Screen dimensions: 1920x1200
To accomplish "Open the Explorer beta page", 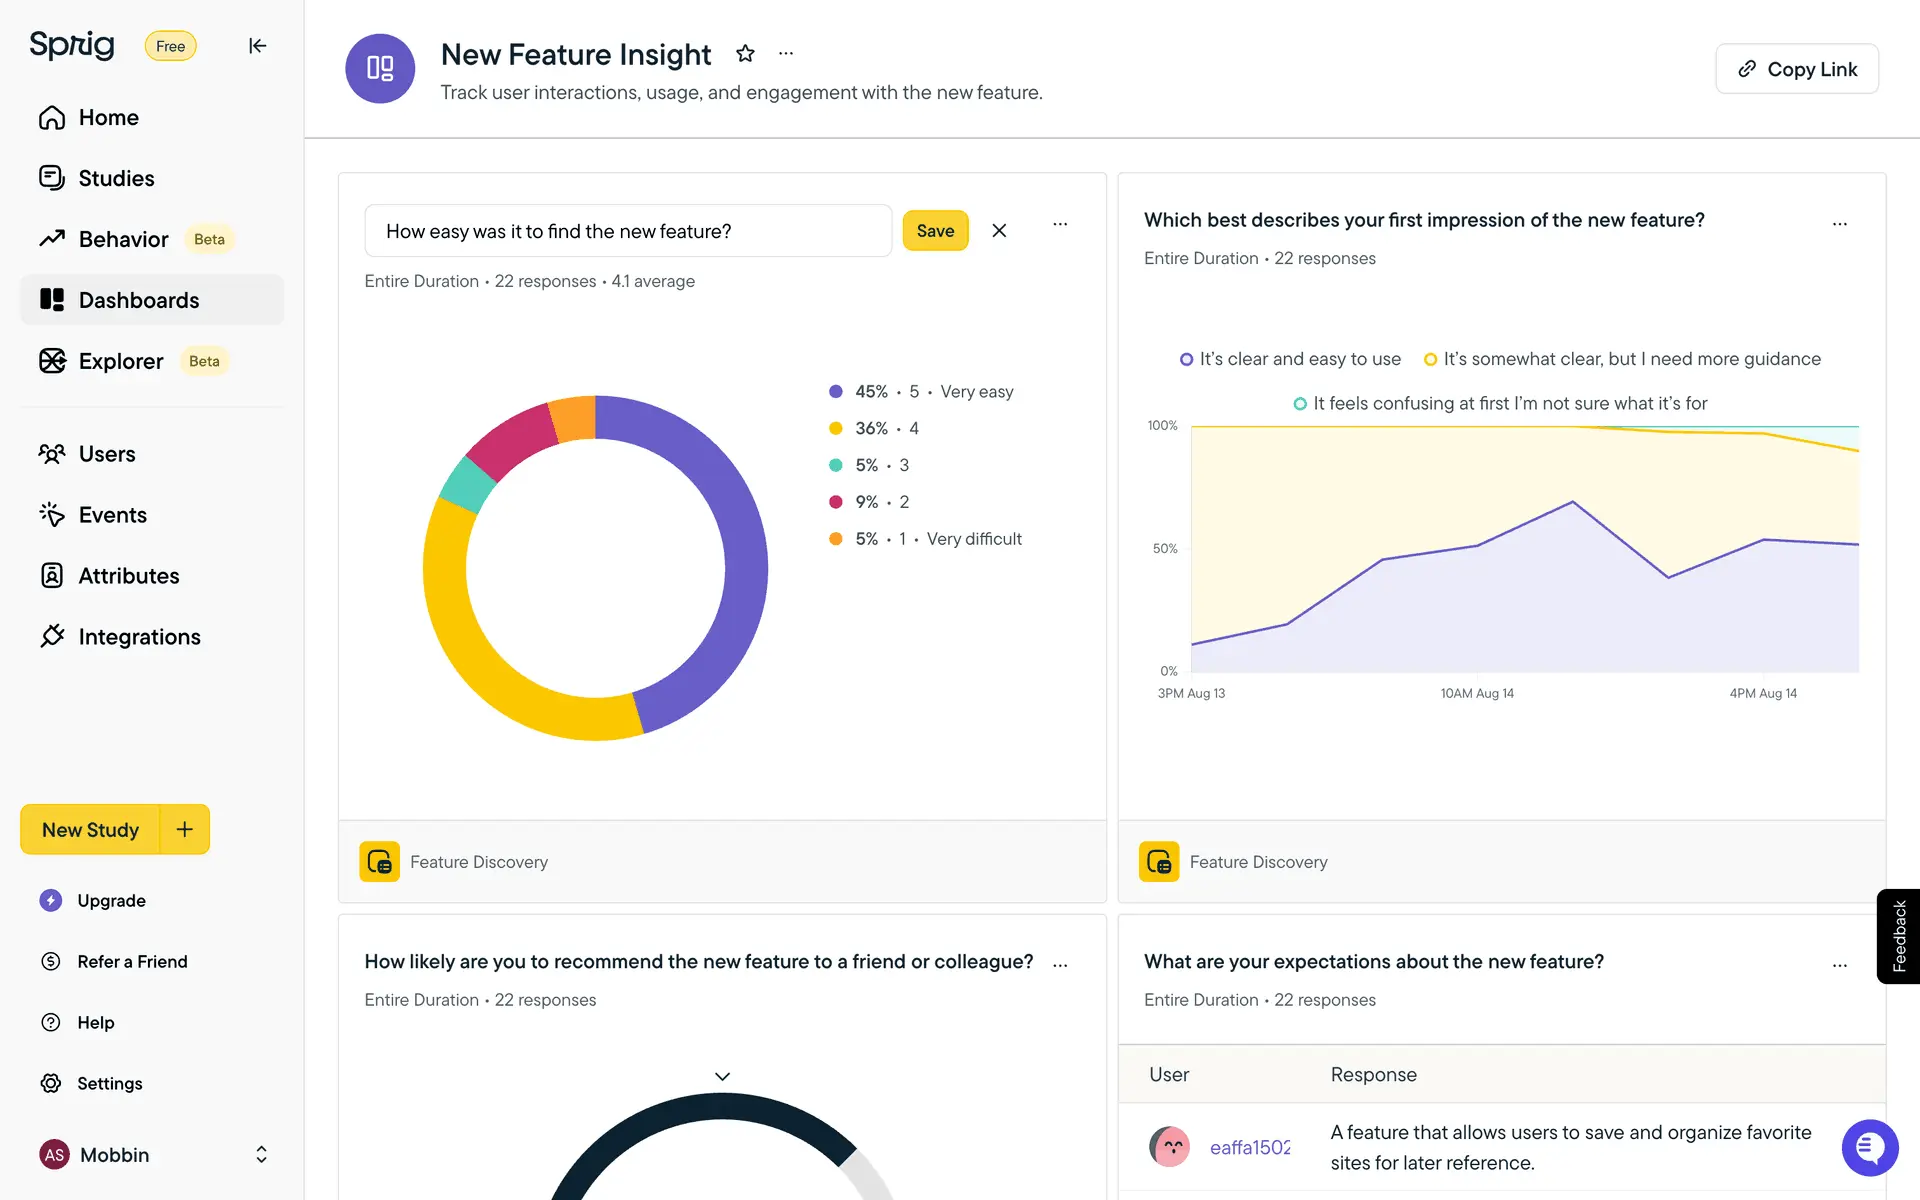I will pos(121,361).
